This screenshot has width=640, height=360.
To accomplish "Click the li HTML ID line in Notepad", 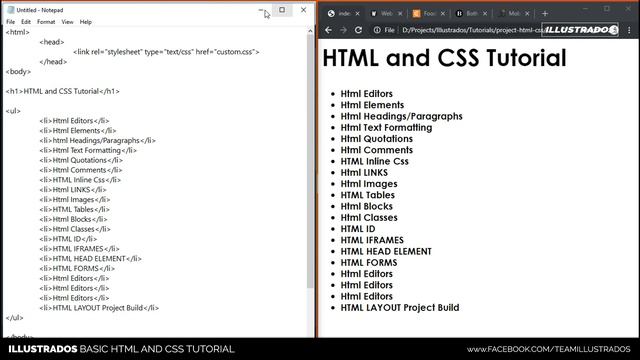I will tap(68, 239).
